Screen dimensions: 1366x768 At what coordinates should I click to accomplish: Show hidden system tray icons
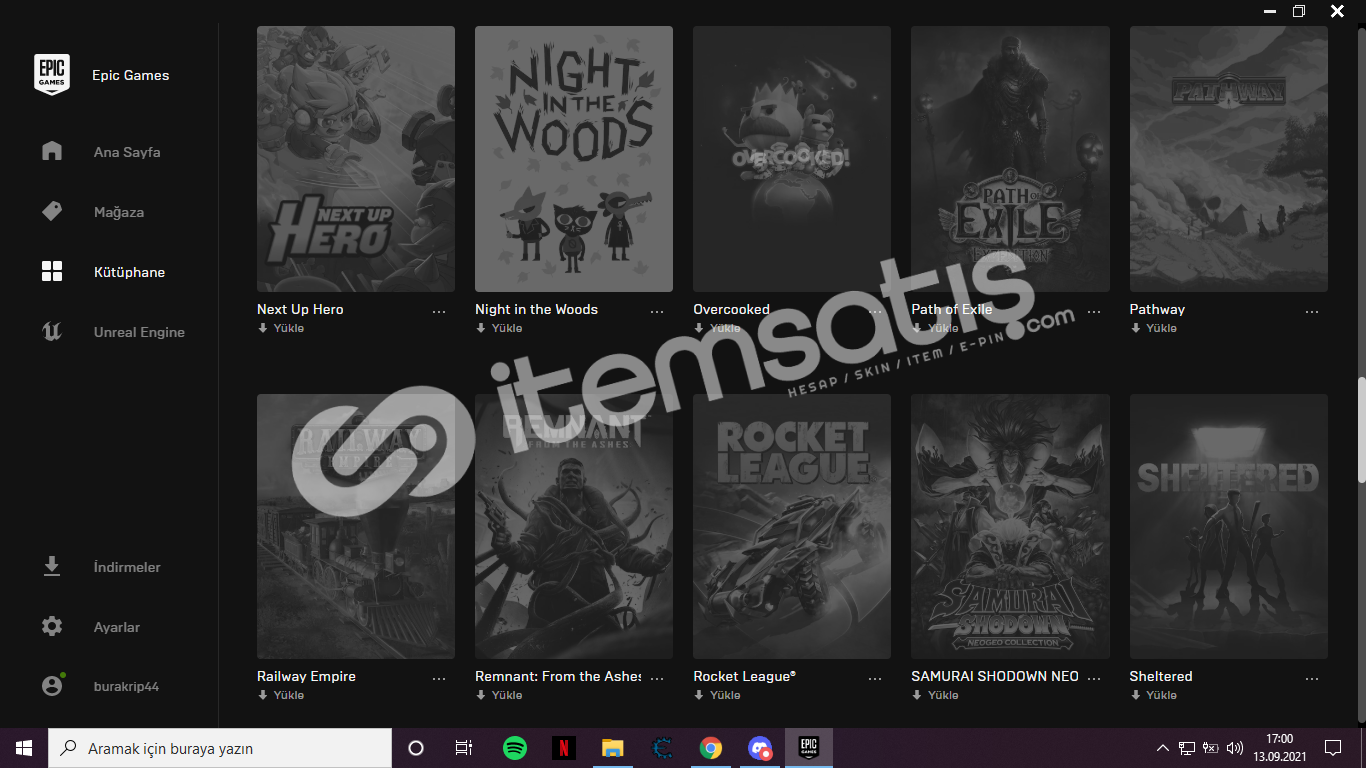(x=1162, y=748)
